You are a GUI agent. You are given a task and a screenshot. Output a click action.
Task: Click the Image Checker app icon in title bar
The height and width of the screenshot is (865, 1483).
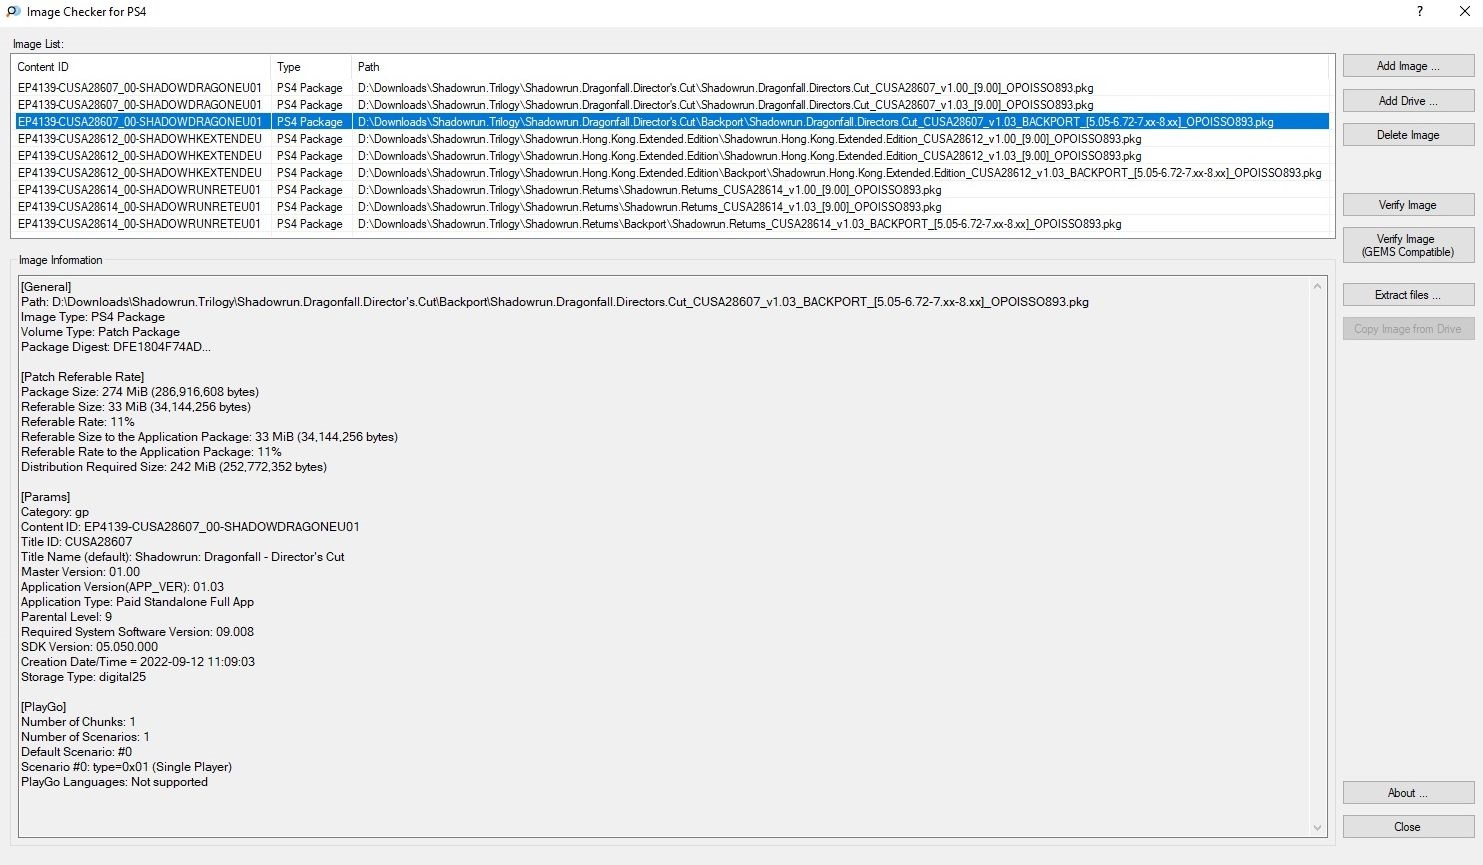[13, 12]
